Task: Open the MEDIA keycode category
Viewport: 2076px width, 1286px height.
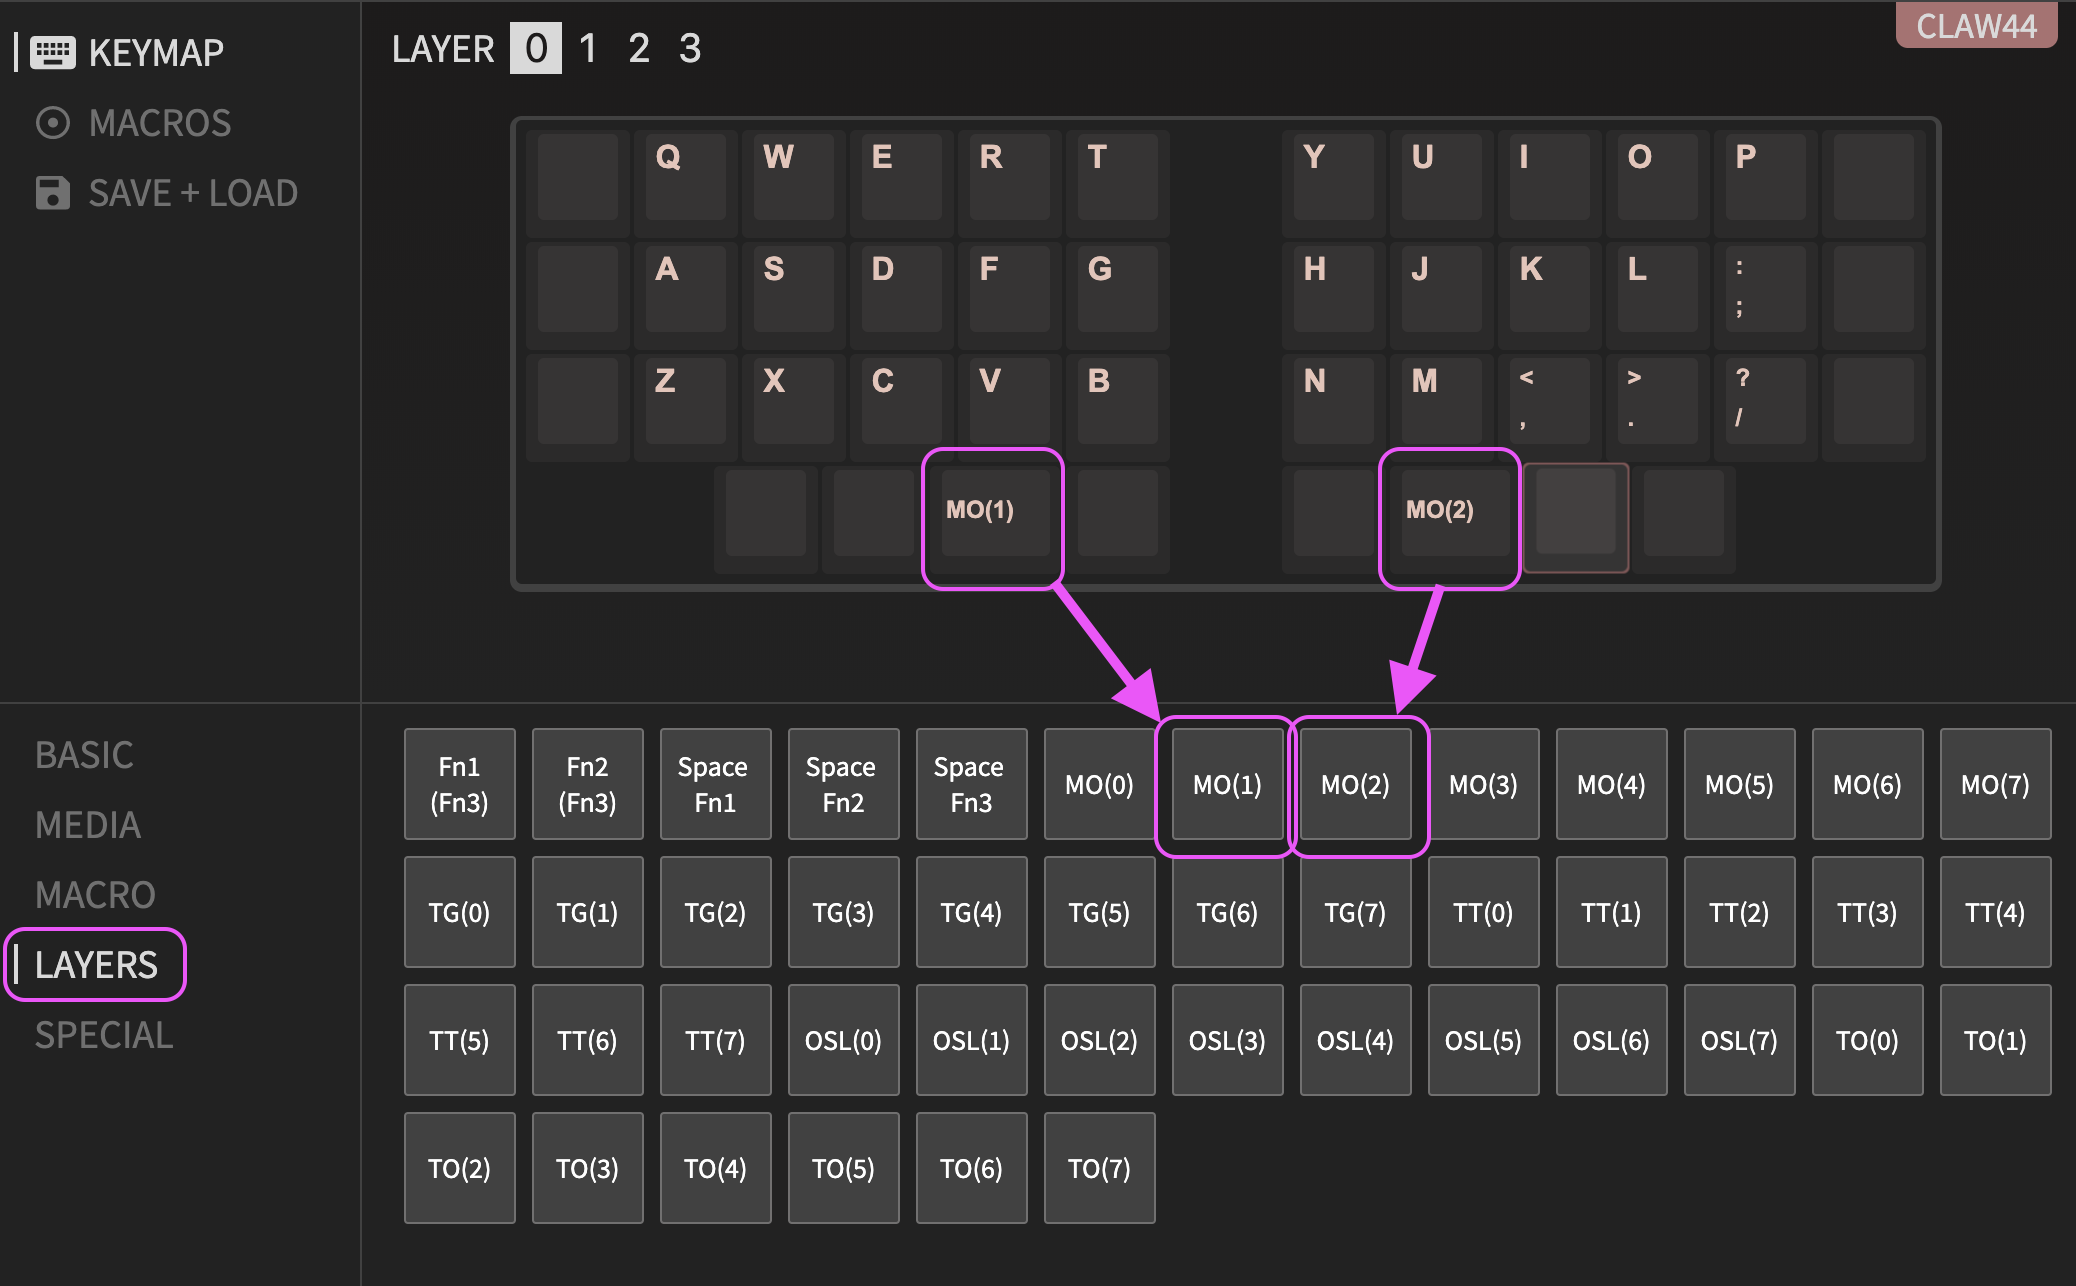Action: [x=88, y=825]
